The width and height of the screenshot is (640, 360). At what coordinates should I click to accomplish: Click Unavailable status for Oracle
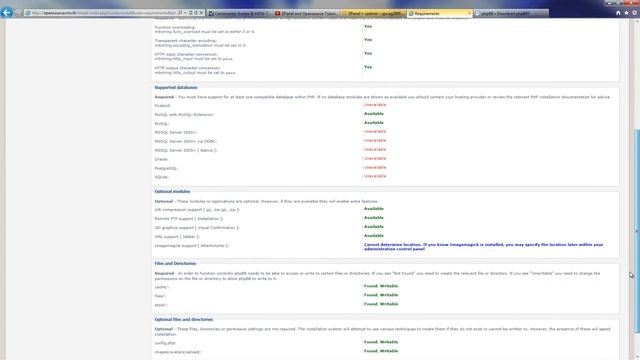point(375,158)
